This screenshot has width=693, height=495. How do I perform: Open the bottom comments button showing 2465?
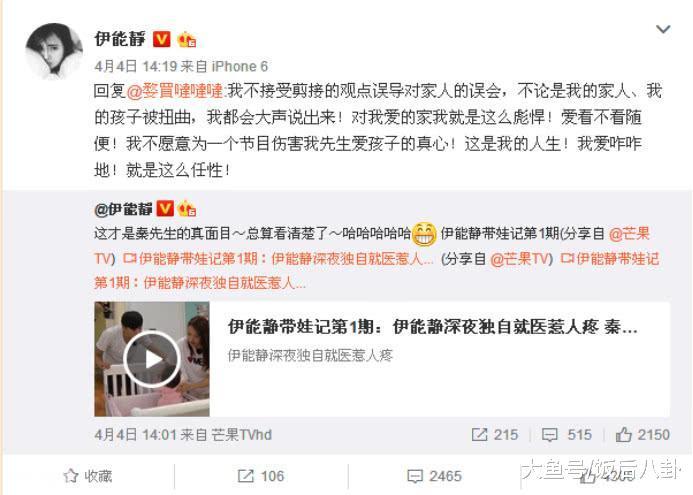[x=434, y=476]
